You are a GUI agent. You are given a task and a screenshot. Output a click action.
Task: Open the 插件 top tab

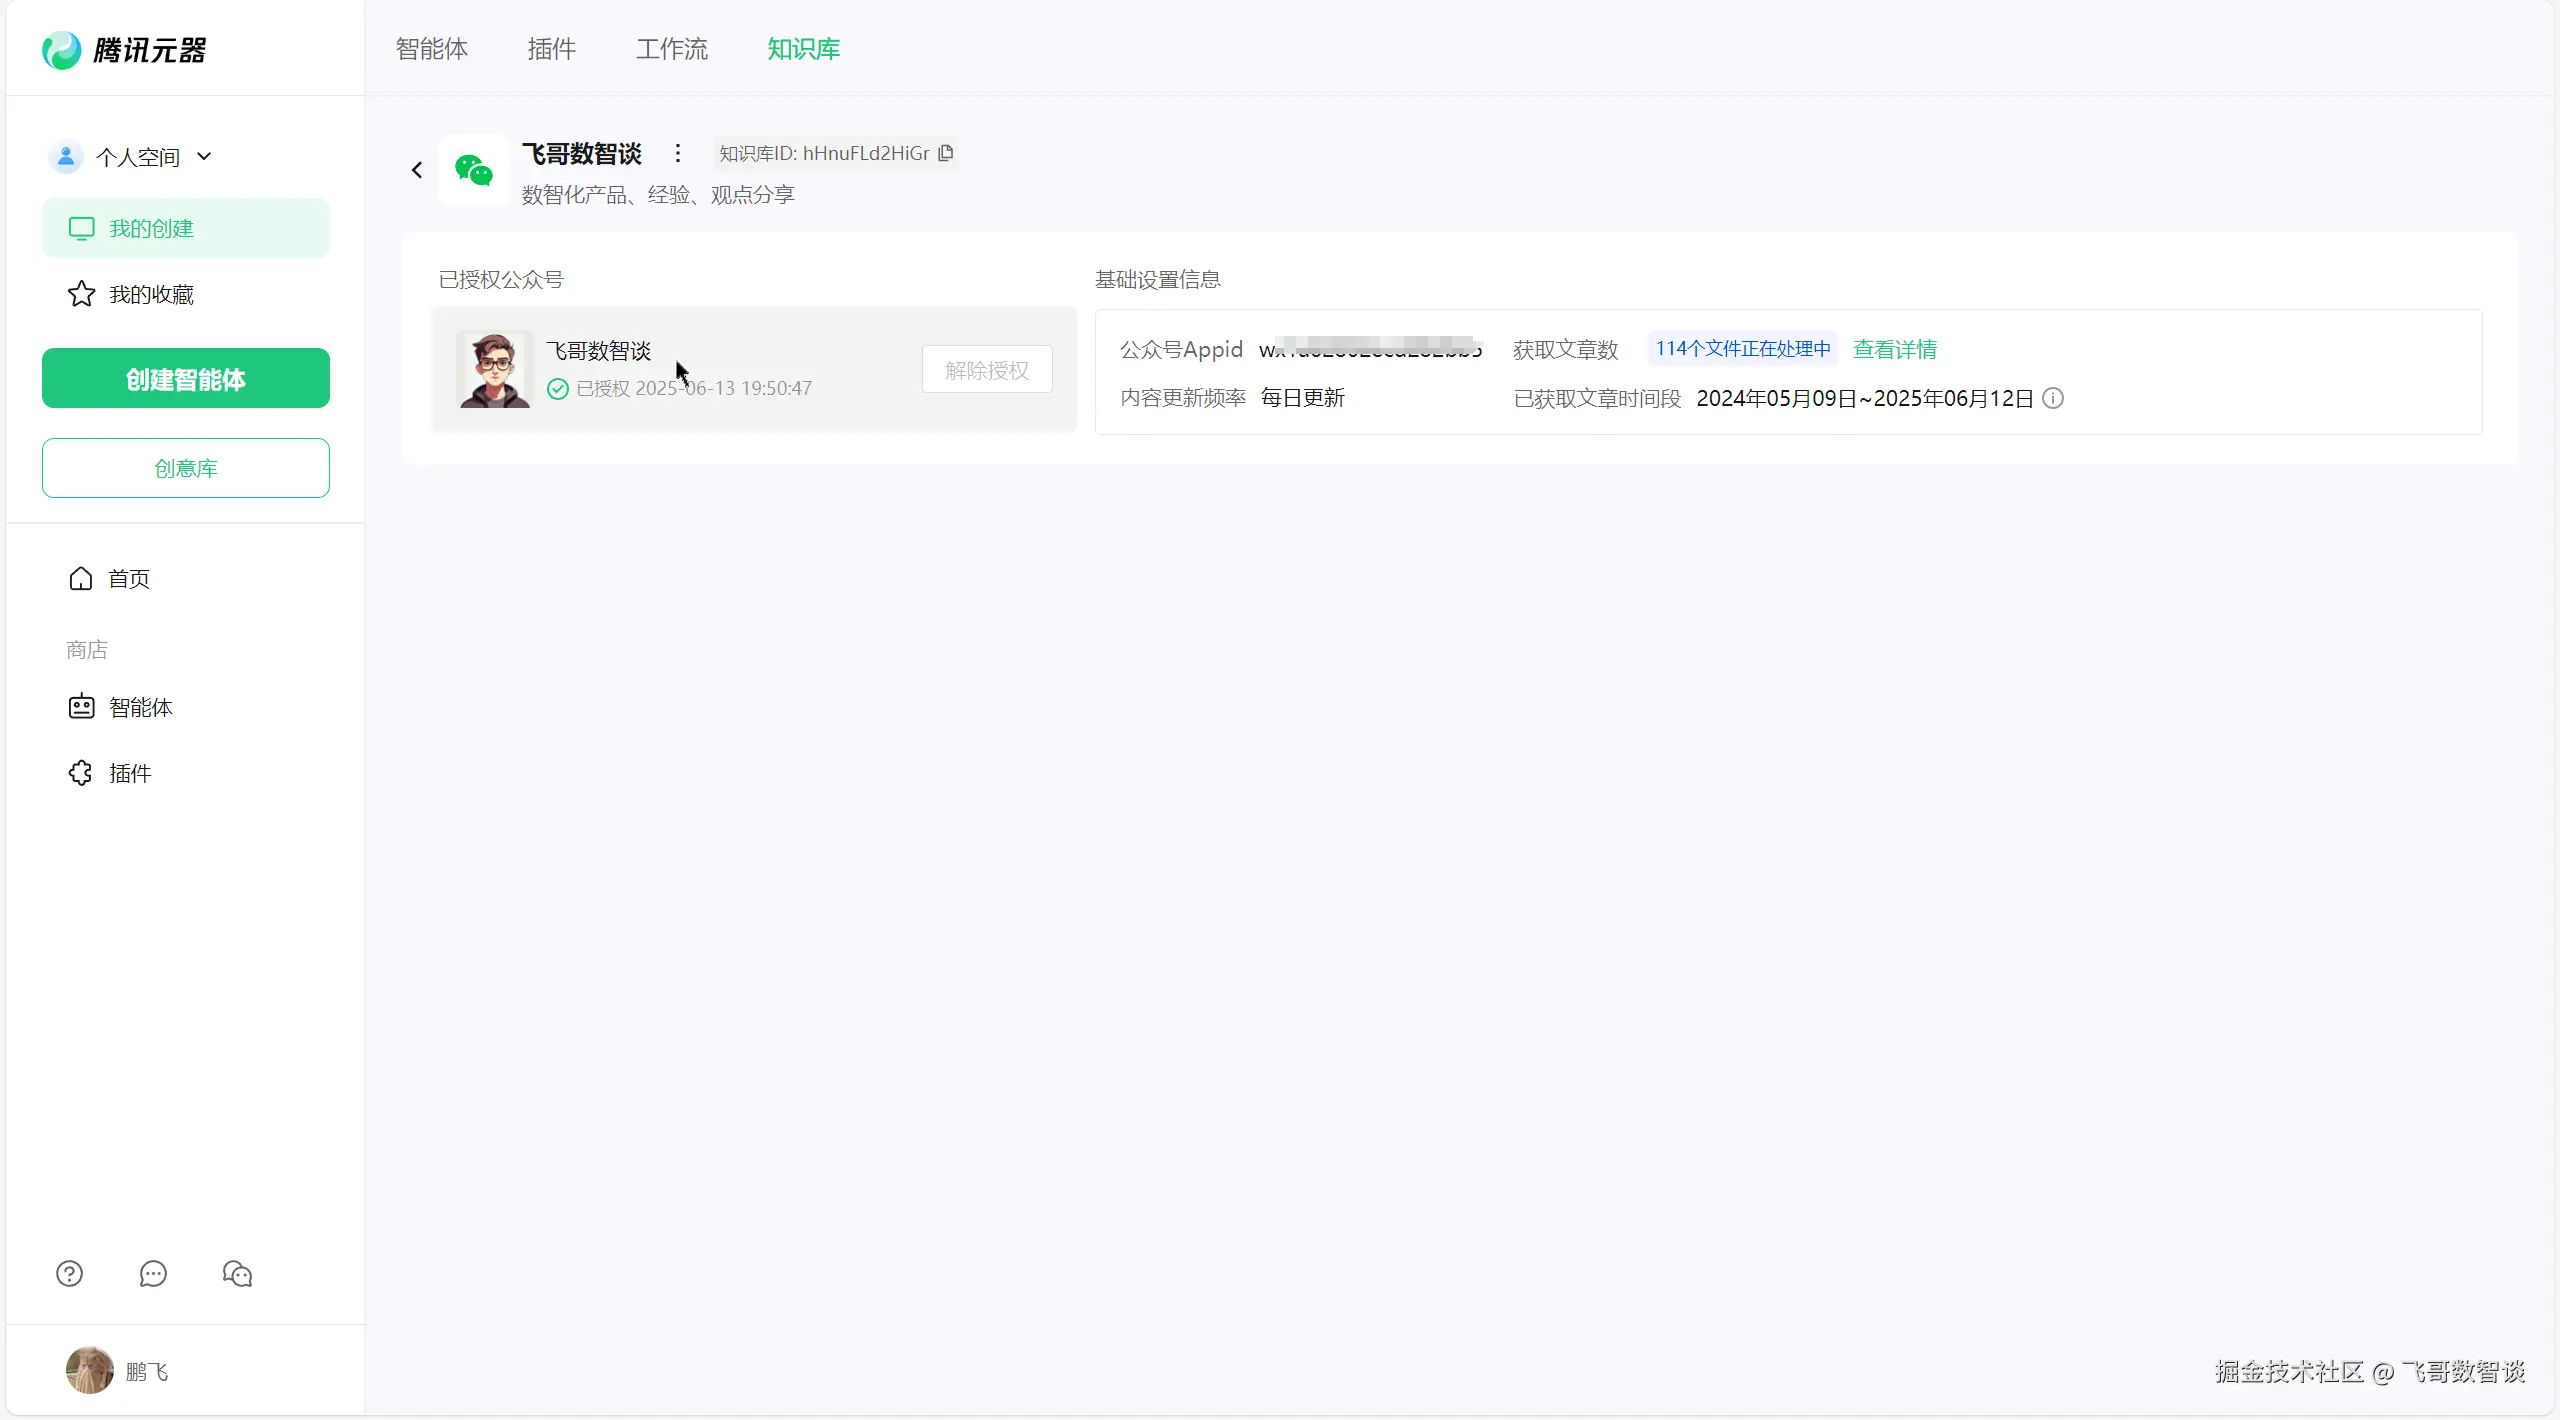(x=551, y=49)
